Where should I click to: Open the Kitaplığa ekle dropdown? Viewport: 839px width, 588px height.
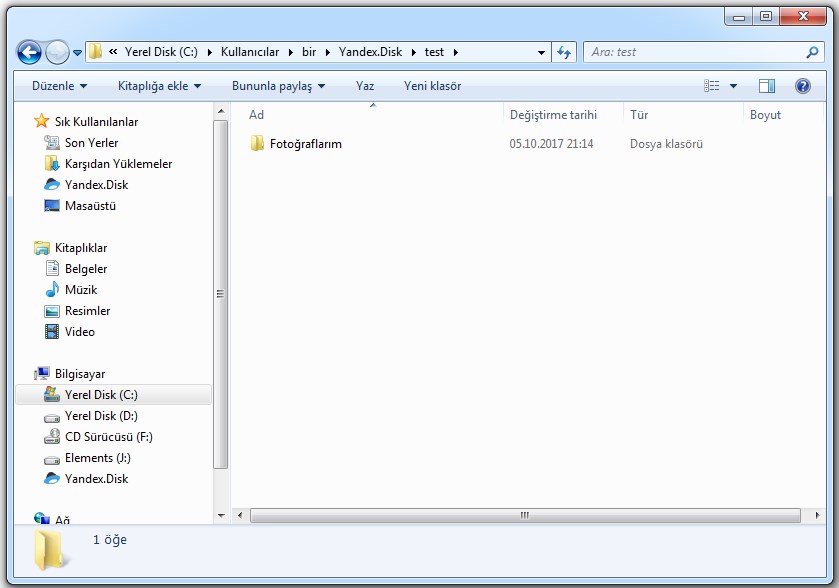159,86
